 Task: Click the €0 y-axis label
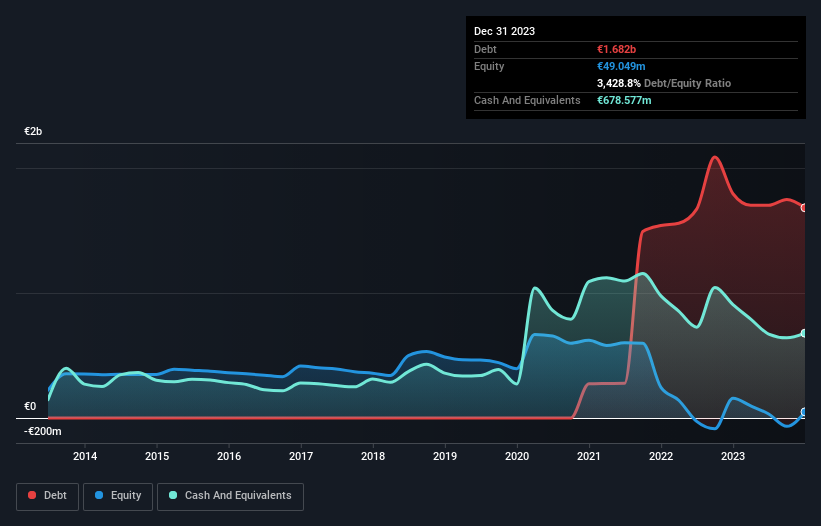coord(30,406)
